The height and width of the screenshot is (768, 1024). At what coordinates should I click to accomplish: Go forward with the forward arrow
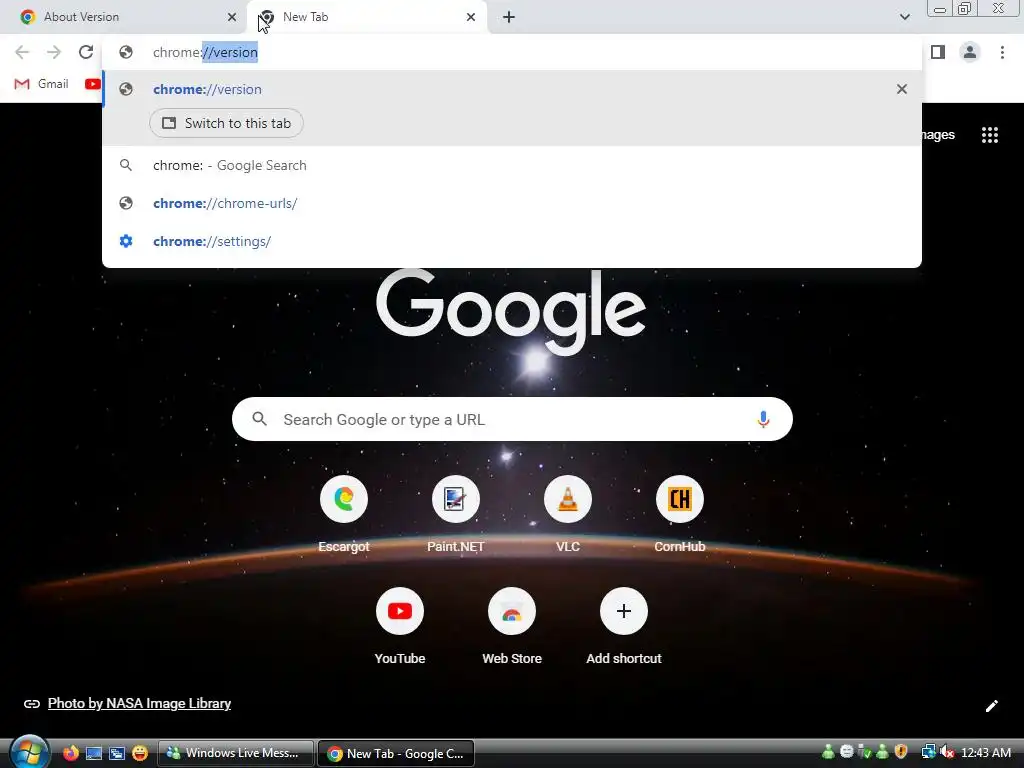click(54, 52)
